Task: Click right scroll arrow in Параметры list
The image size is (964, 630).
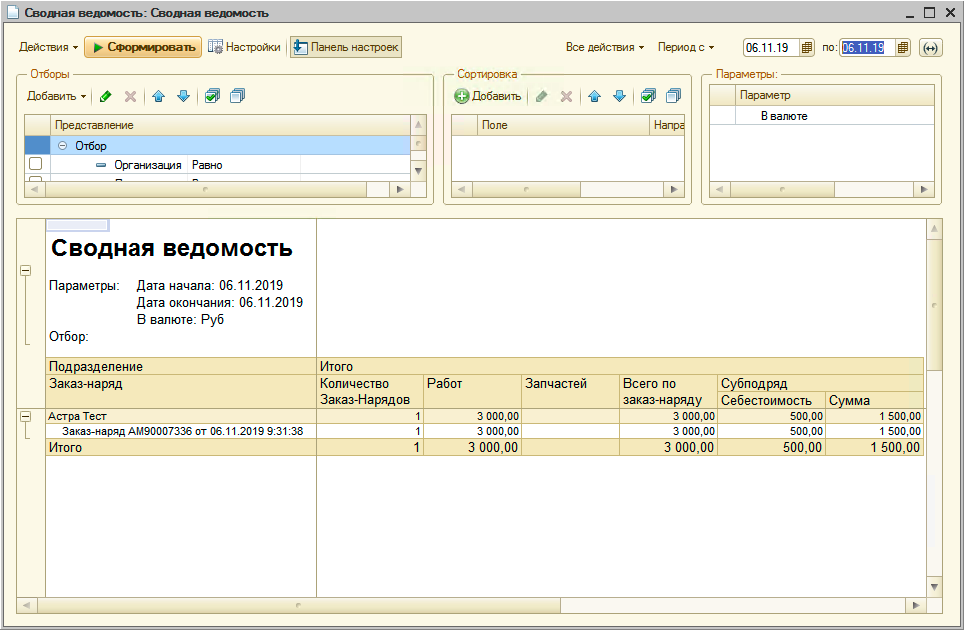Action: pos(924,189)
